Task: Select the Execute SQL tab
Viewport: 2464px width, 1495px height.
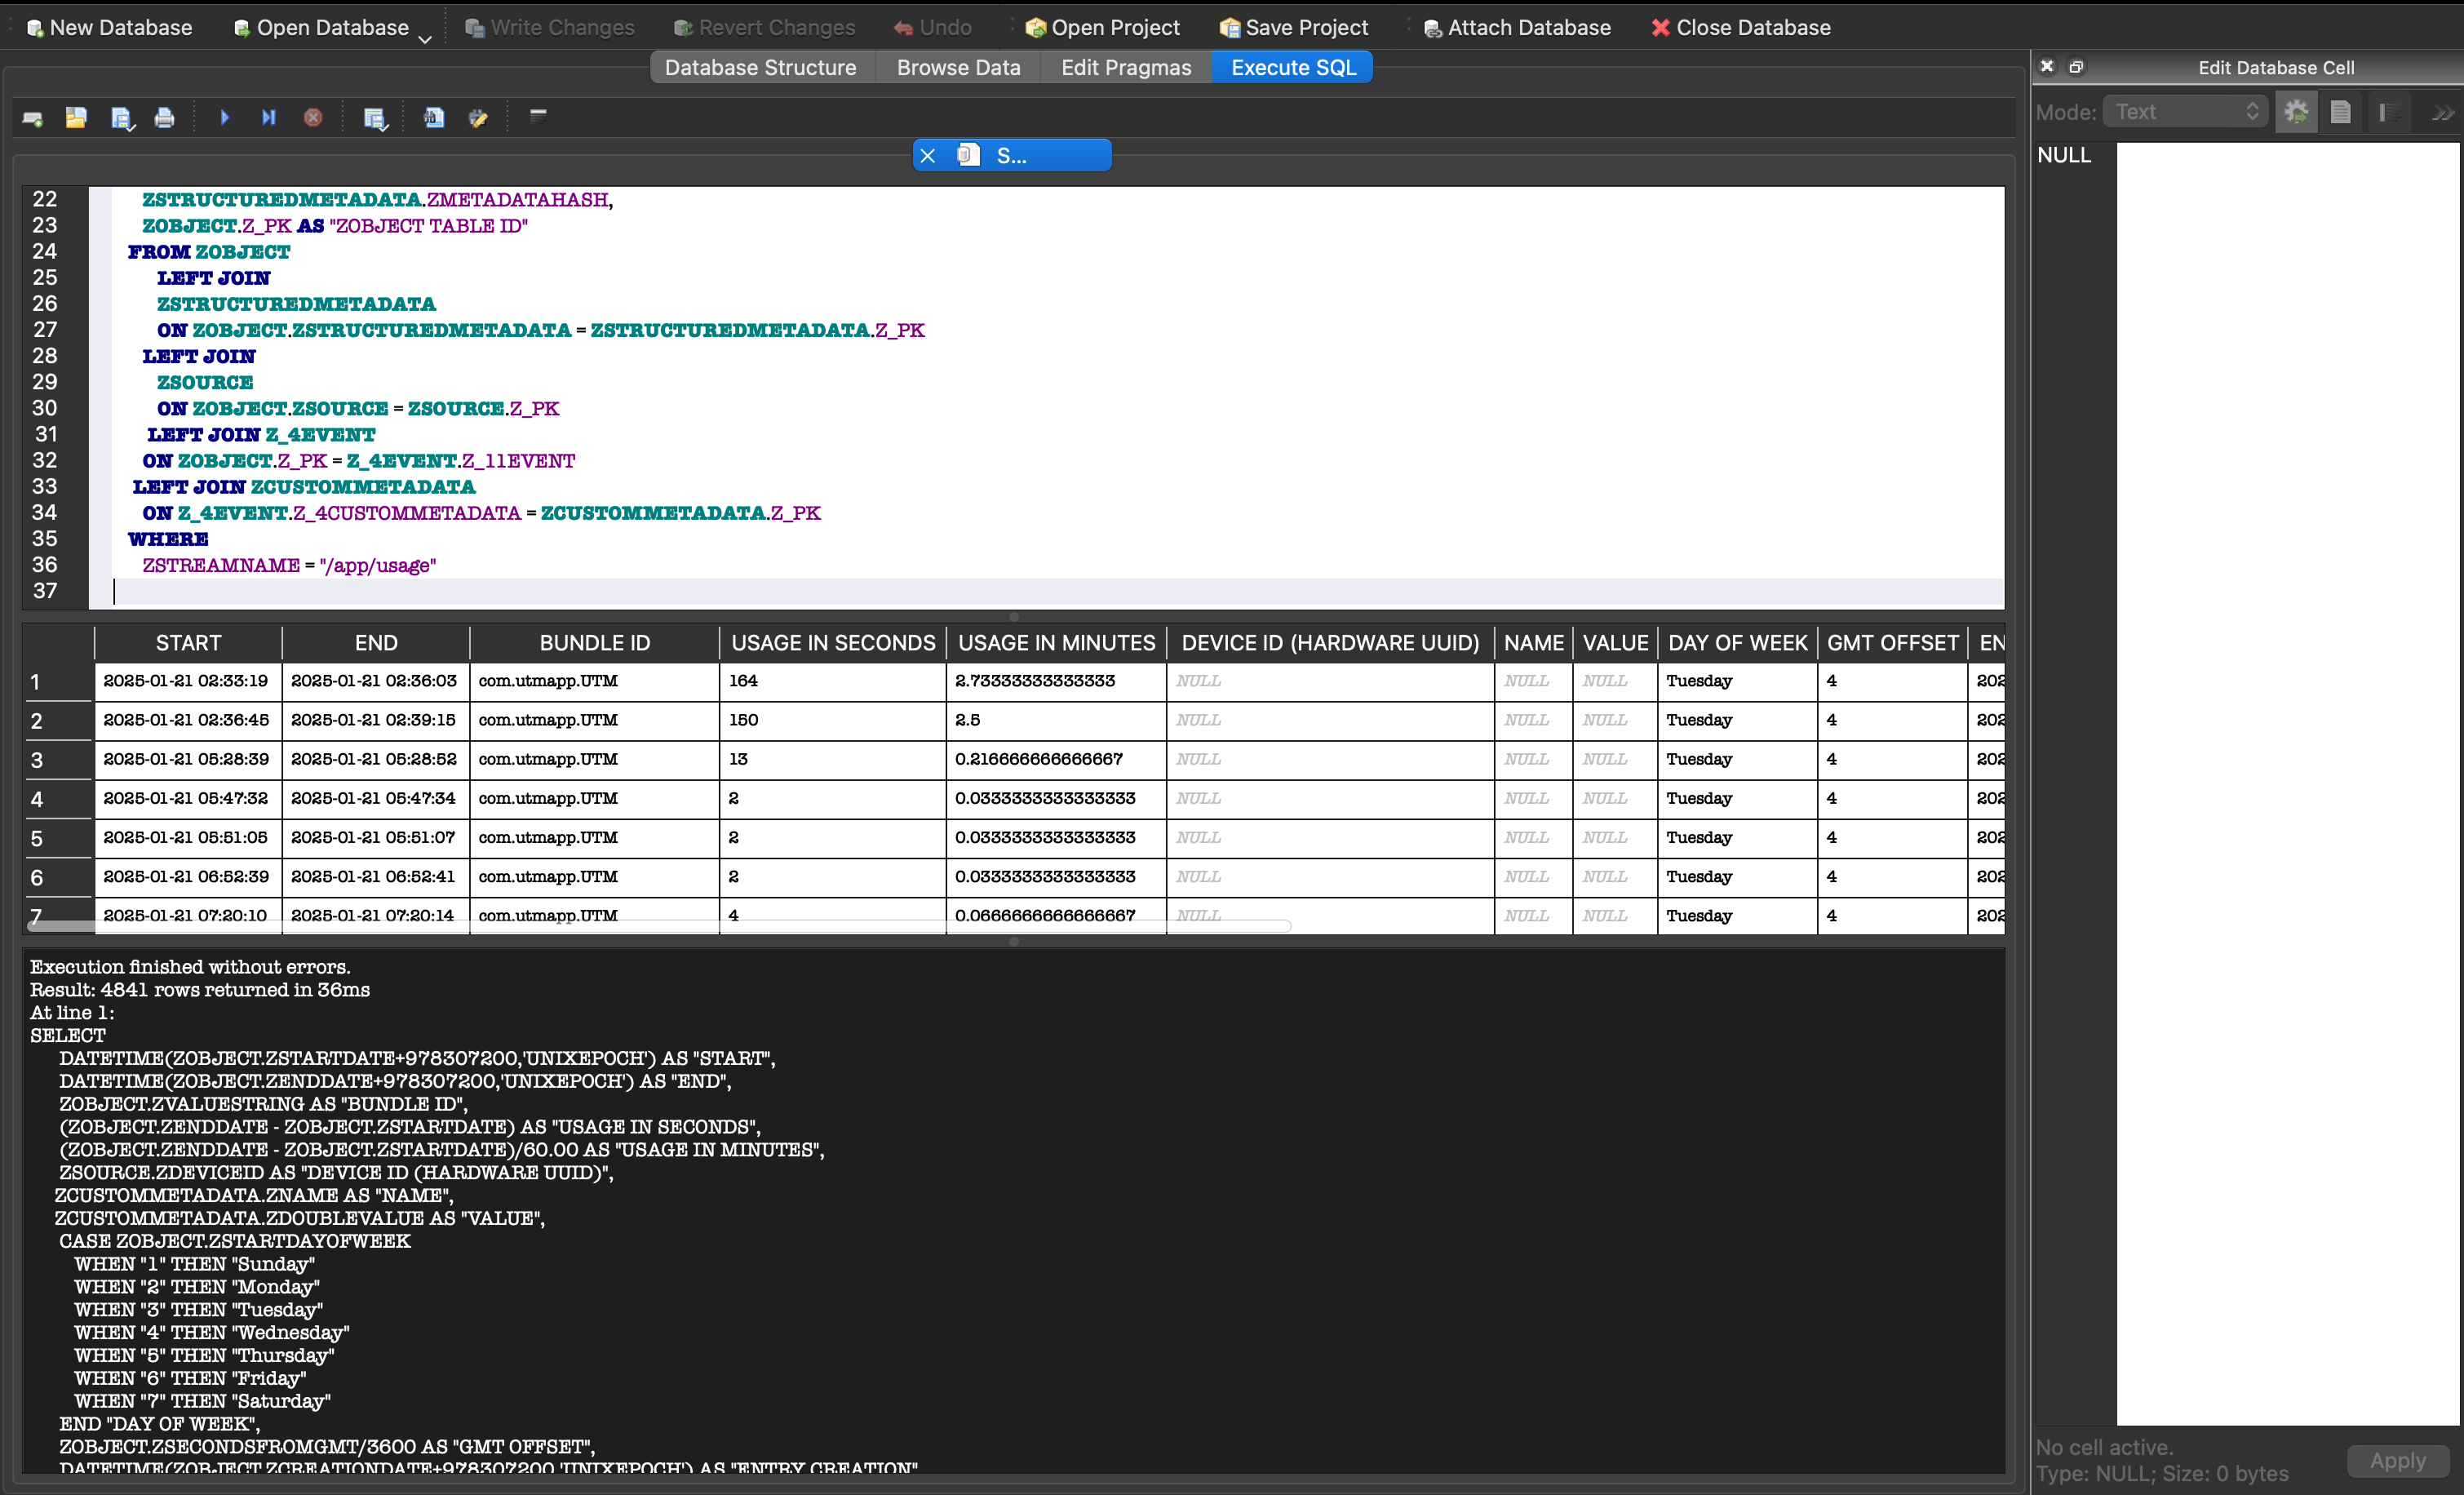Action: 1293,68
